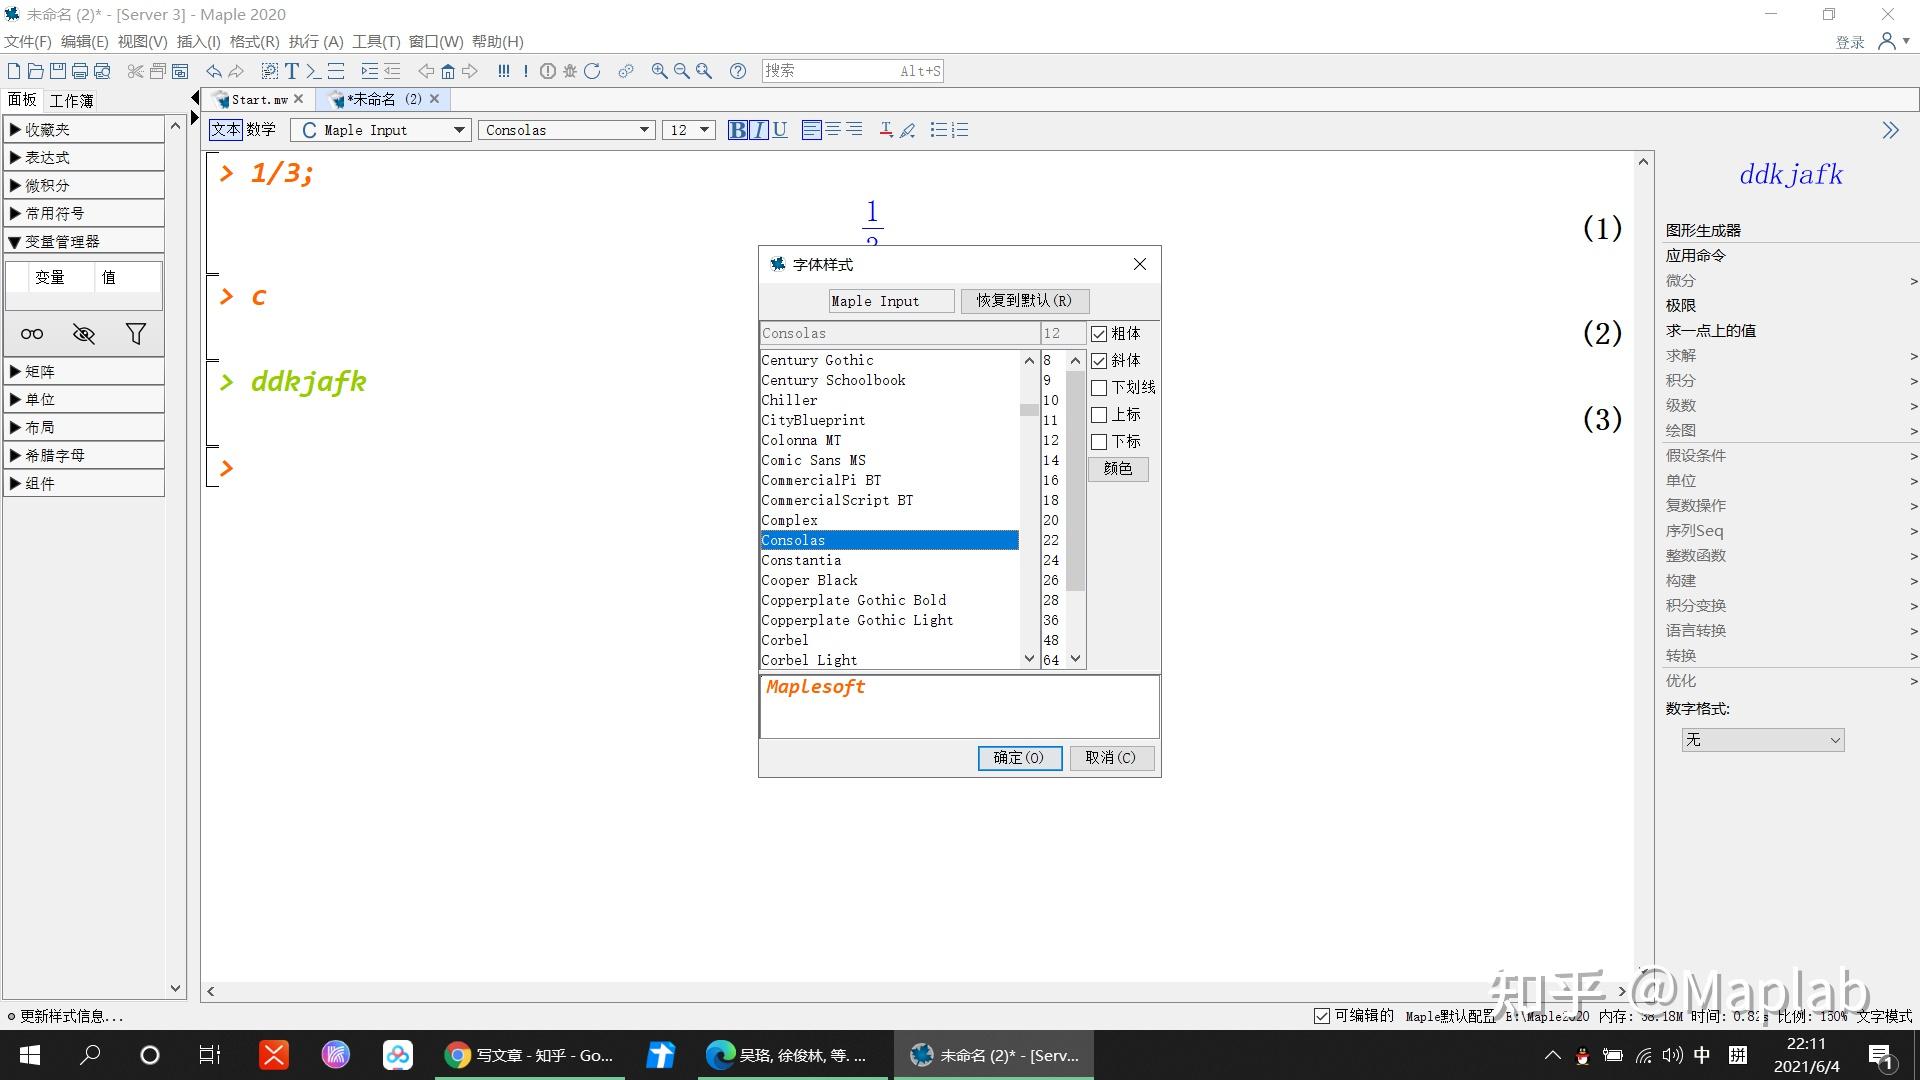This screenshot has height=1080, width=1920.
Task: Click the 确定(O) button
Action: [1018, 758]
